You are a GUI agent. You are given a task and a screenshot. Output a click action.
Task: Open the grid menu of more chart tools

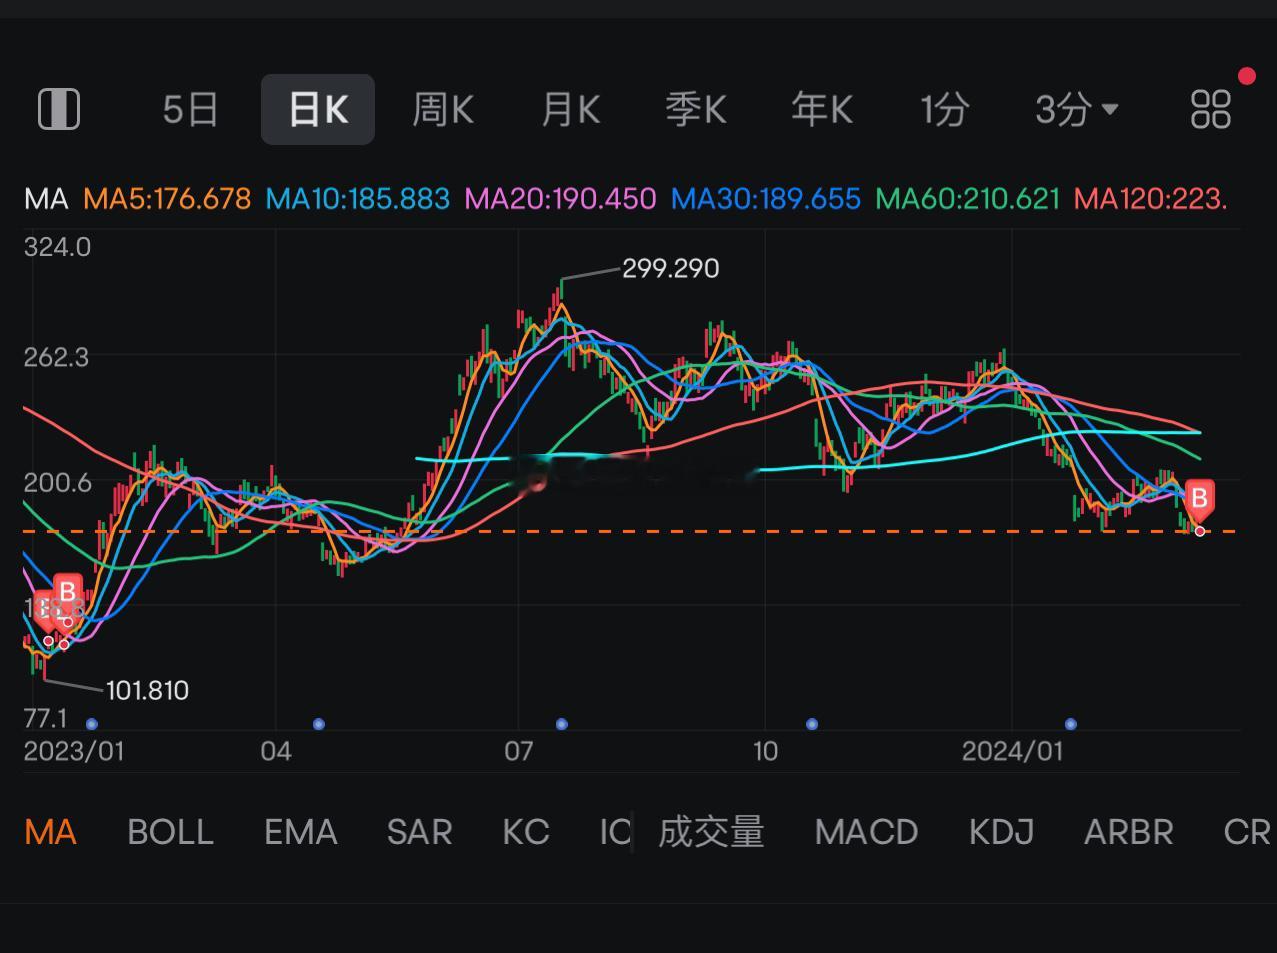1210,109
